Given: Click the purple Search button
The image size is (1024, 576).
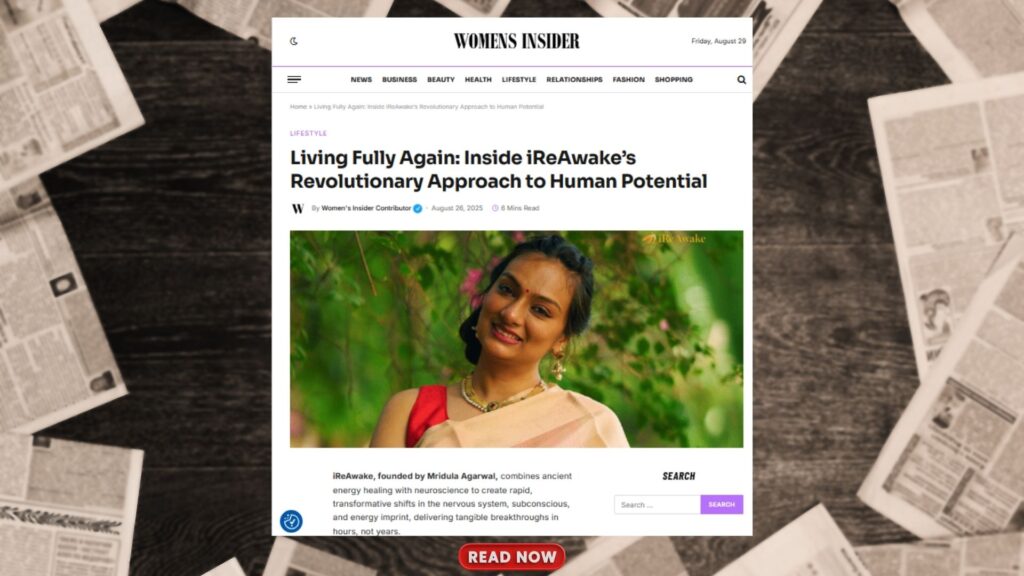Looking at the screenshot, I should pos(722,504).
